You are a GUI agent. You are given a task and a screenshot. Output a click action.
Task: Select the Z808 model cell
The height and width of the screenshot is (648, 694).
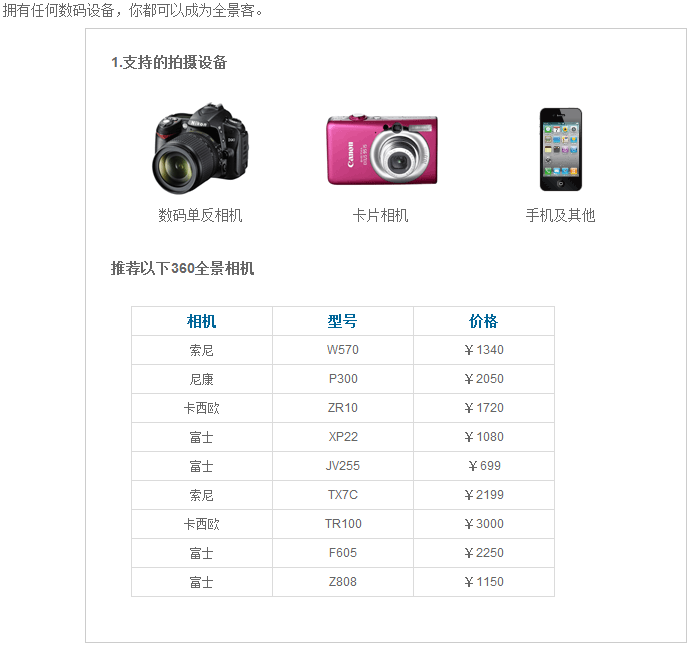pyautogui.click(x=343, y=582)
